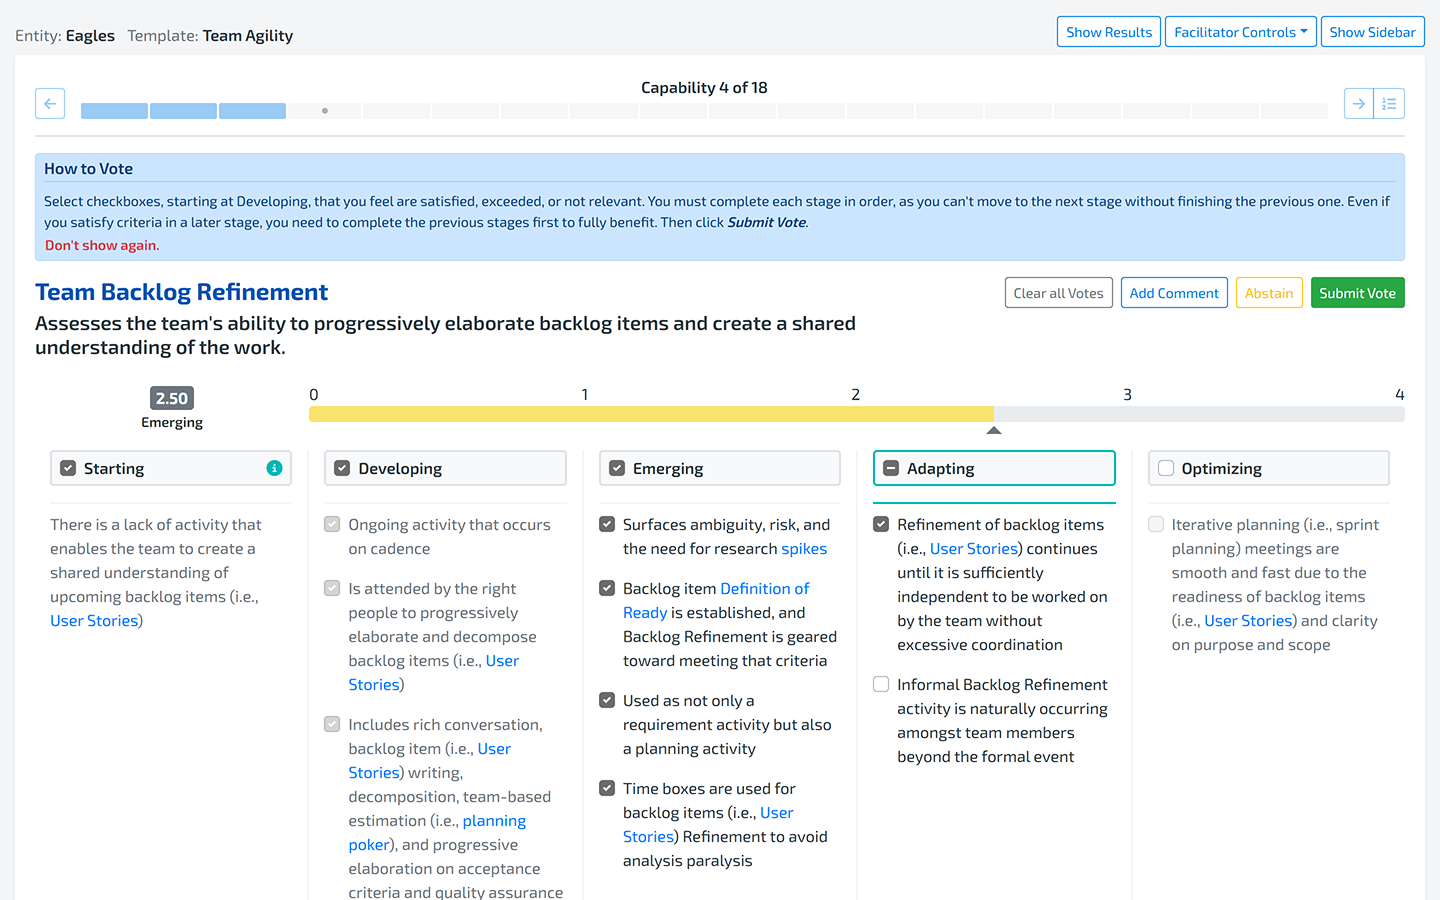Uncheck Time boxes are used criterion
Image resolution: width=1440 pixels, height=900 pixels.
coord(607,789)
